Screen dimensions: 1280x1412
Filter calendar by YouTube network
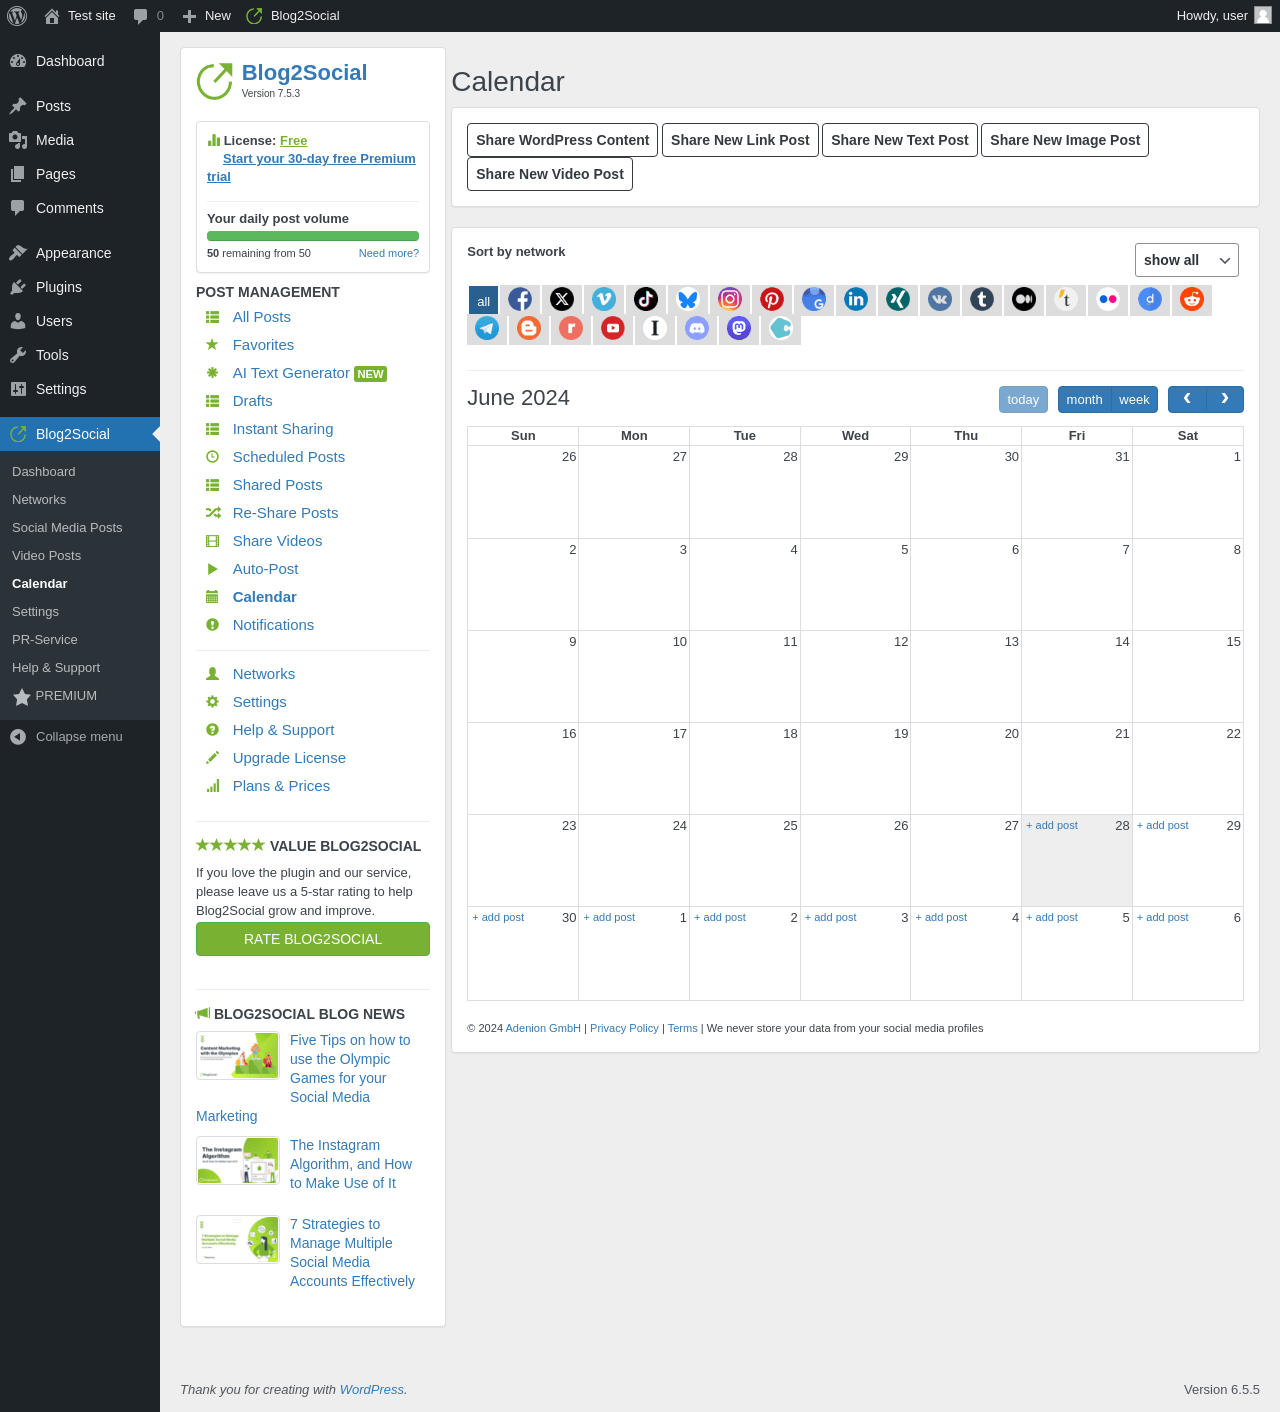coord(613,328)
